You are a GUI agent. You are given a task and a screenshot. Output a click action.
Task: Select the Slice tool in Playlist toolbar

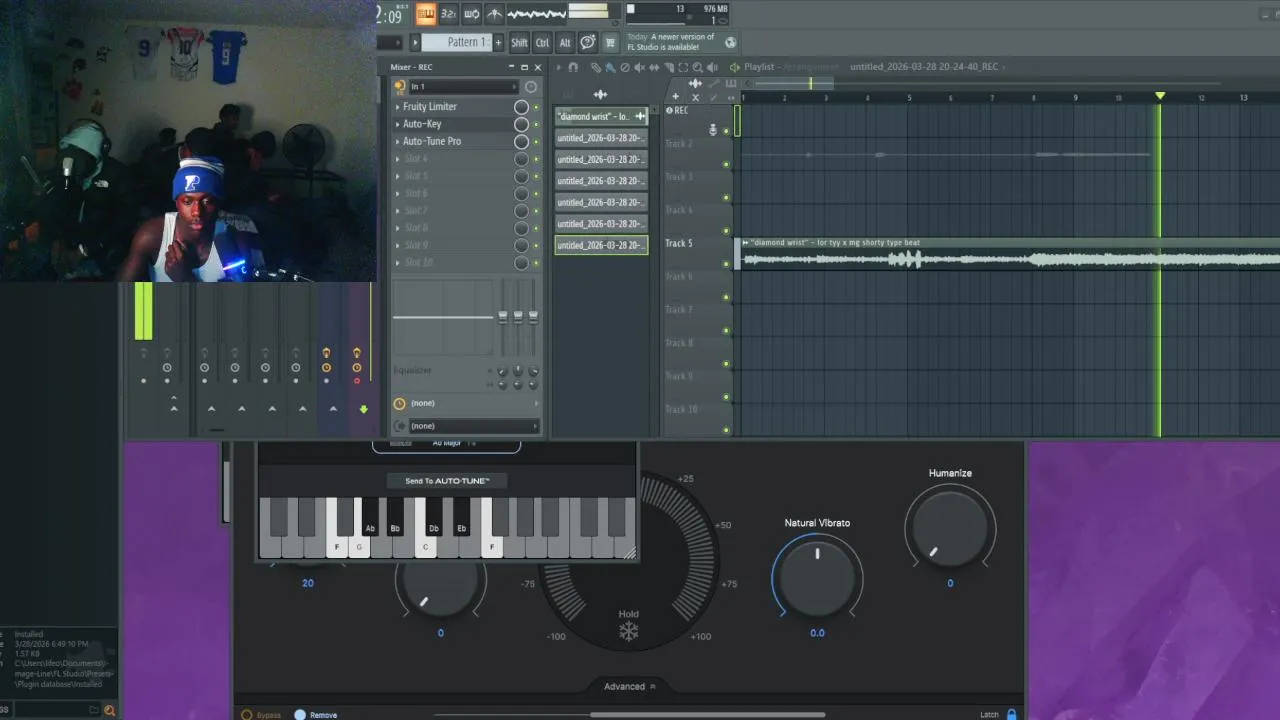pos(669,68)
